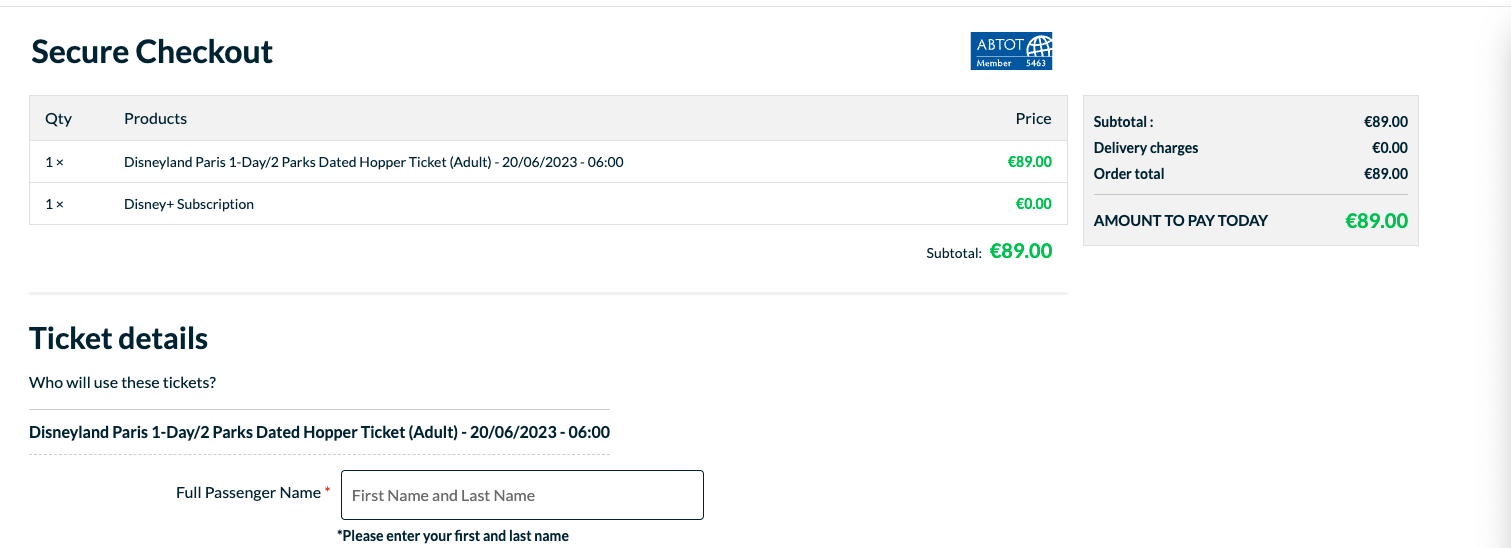Screen dimensions: 1511x548
Task: Click the Subtotal line in summary box
Action: tap(1250, 122)
